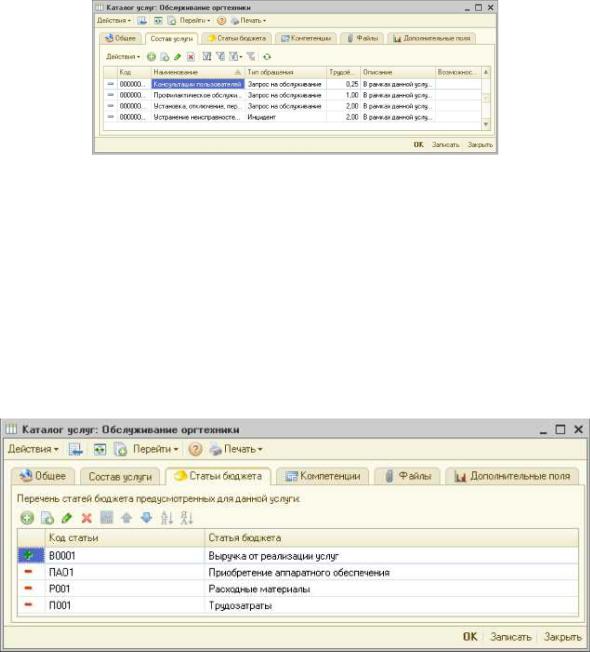This screenshot has height=652, width=590.
Task: Click scroll-down arrow of upper window table
Action: [486, 124]
